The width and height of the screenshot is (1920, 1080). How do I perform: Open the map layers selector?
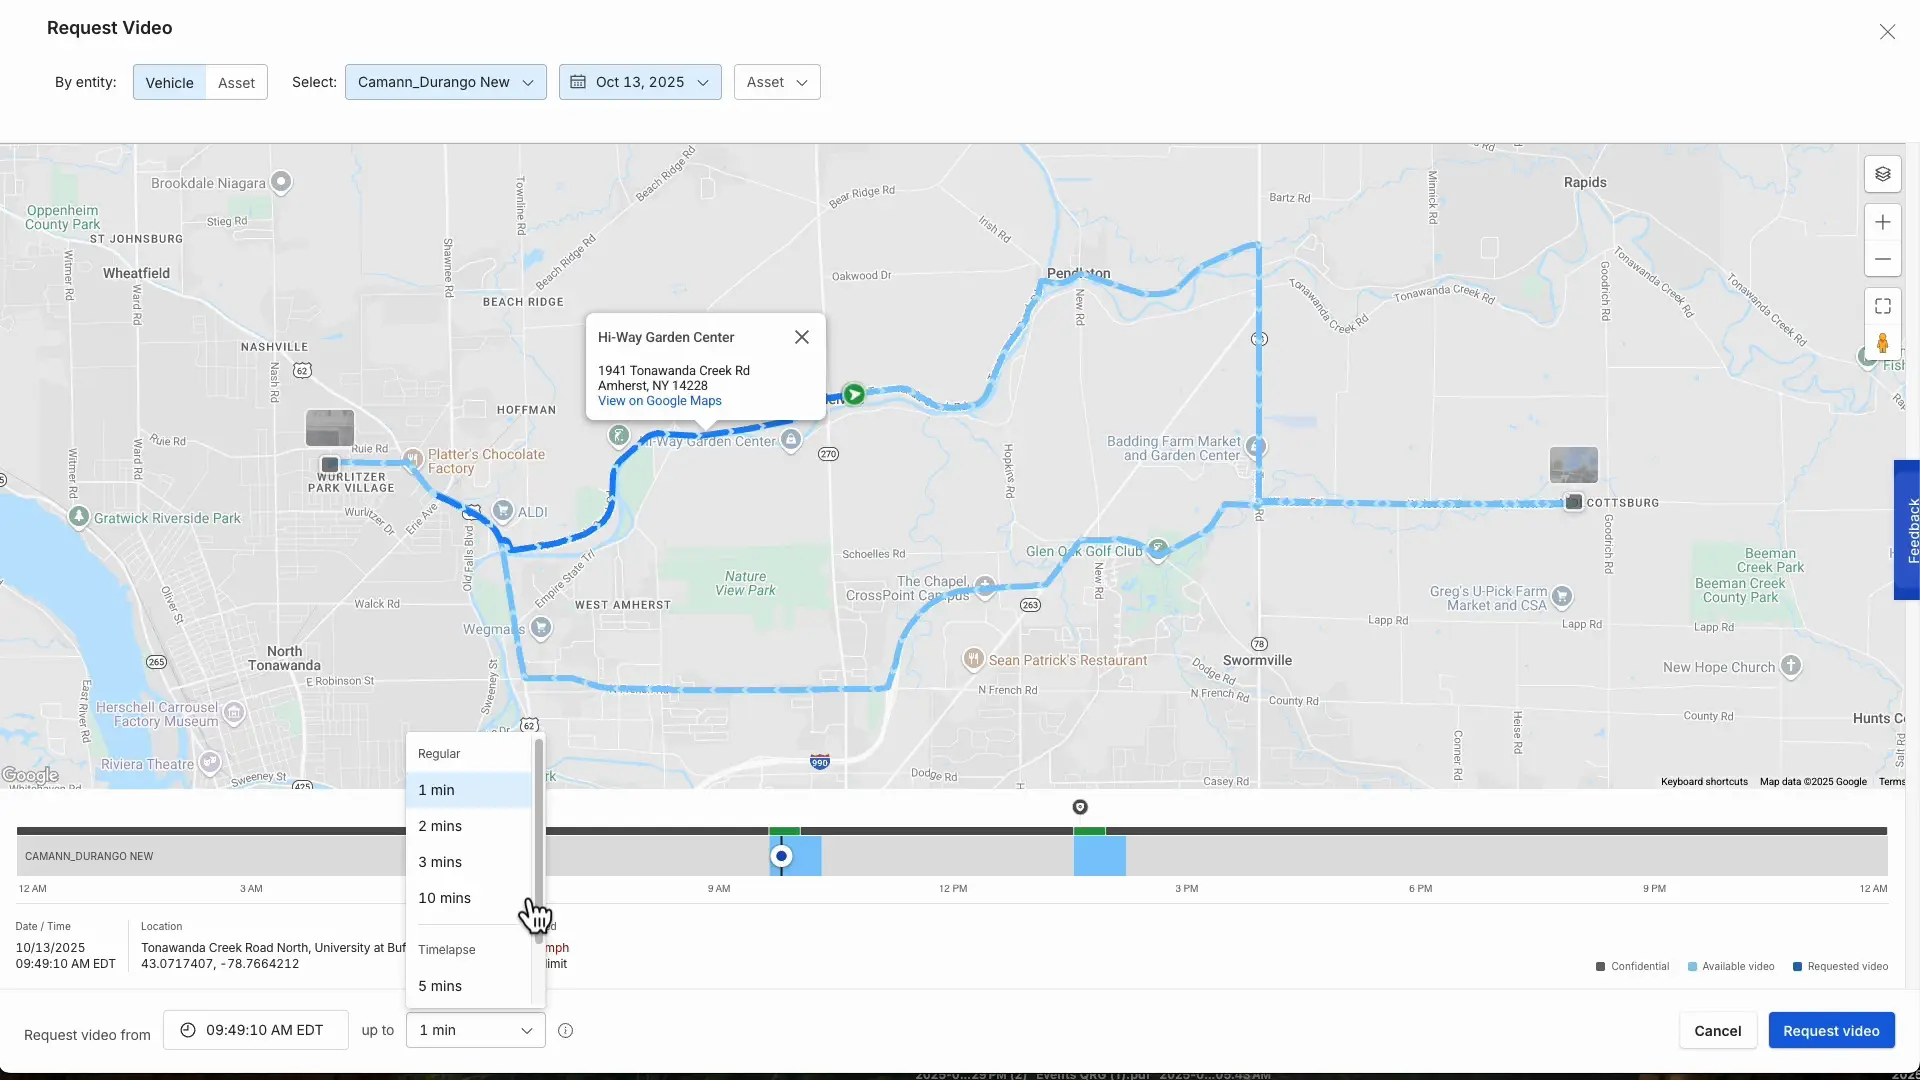1884,173
